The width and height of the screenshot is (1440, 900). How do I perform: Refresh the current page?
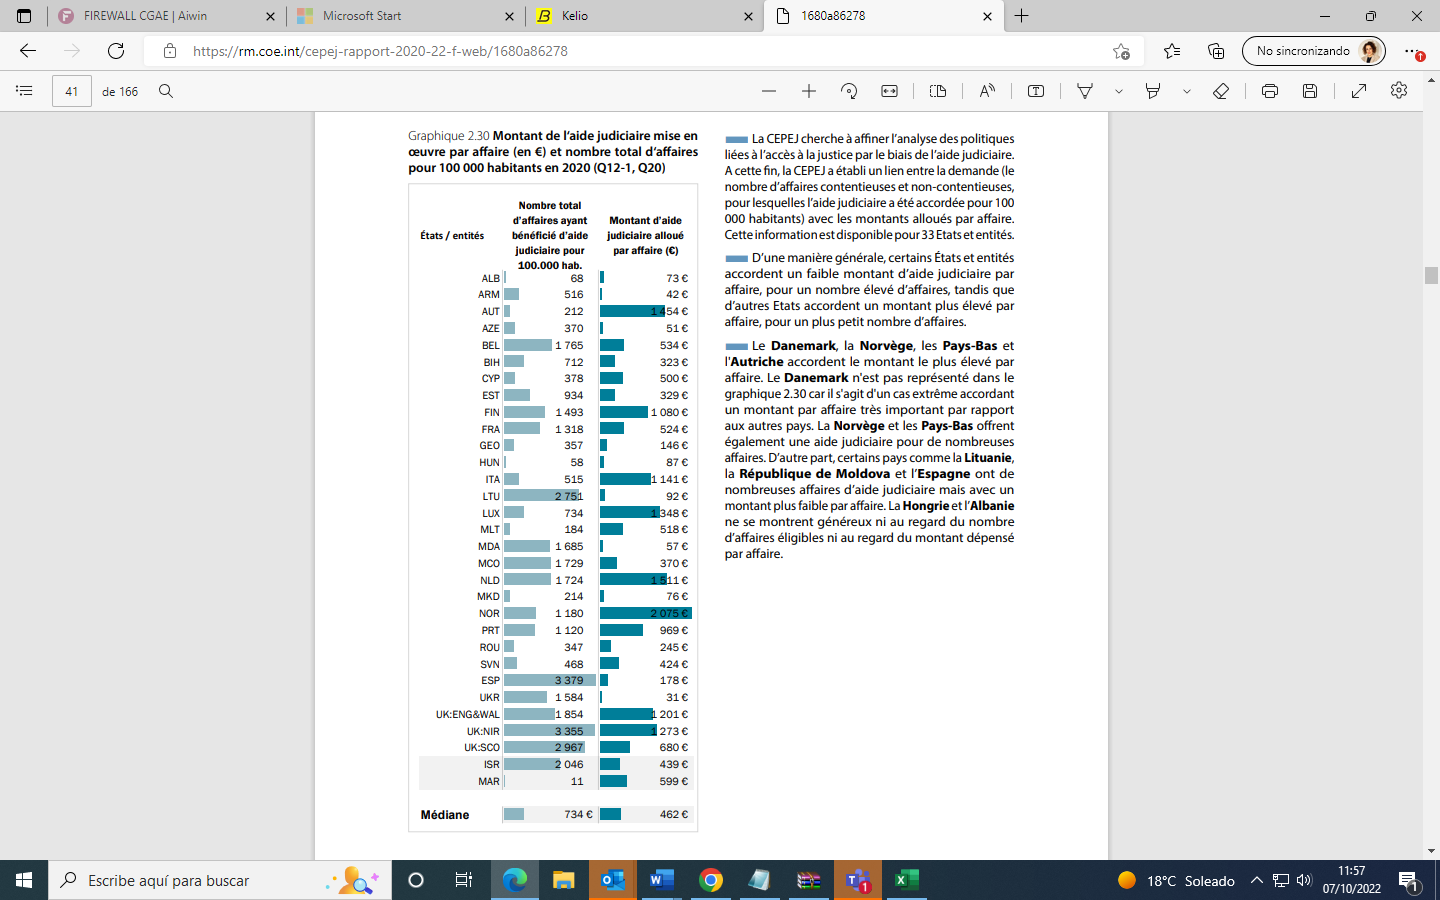116,51
